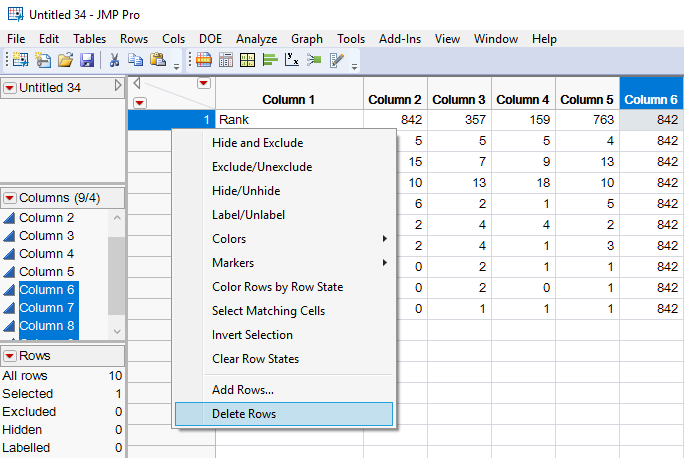Click the Paste clipboard icon
Image resolution: width=684 pixels, height=458 pixels.
158,59
